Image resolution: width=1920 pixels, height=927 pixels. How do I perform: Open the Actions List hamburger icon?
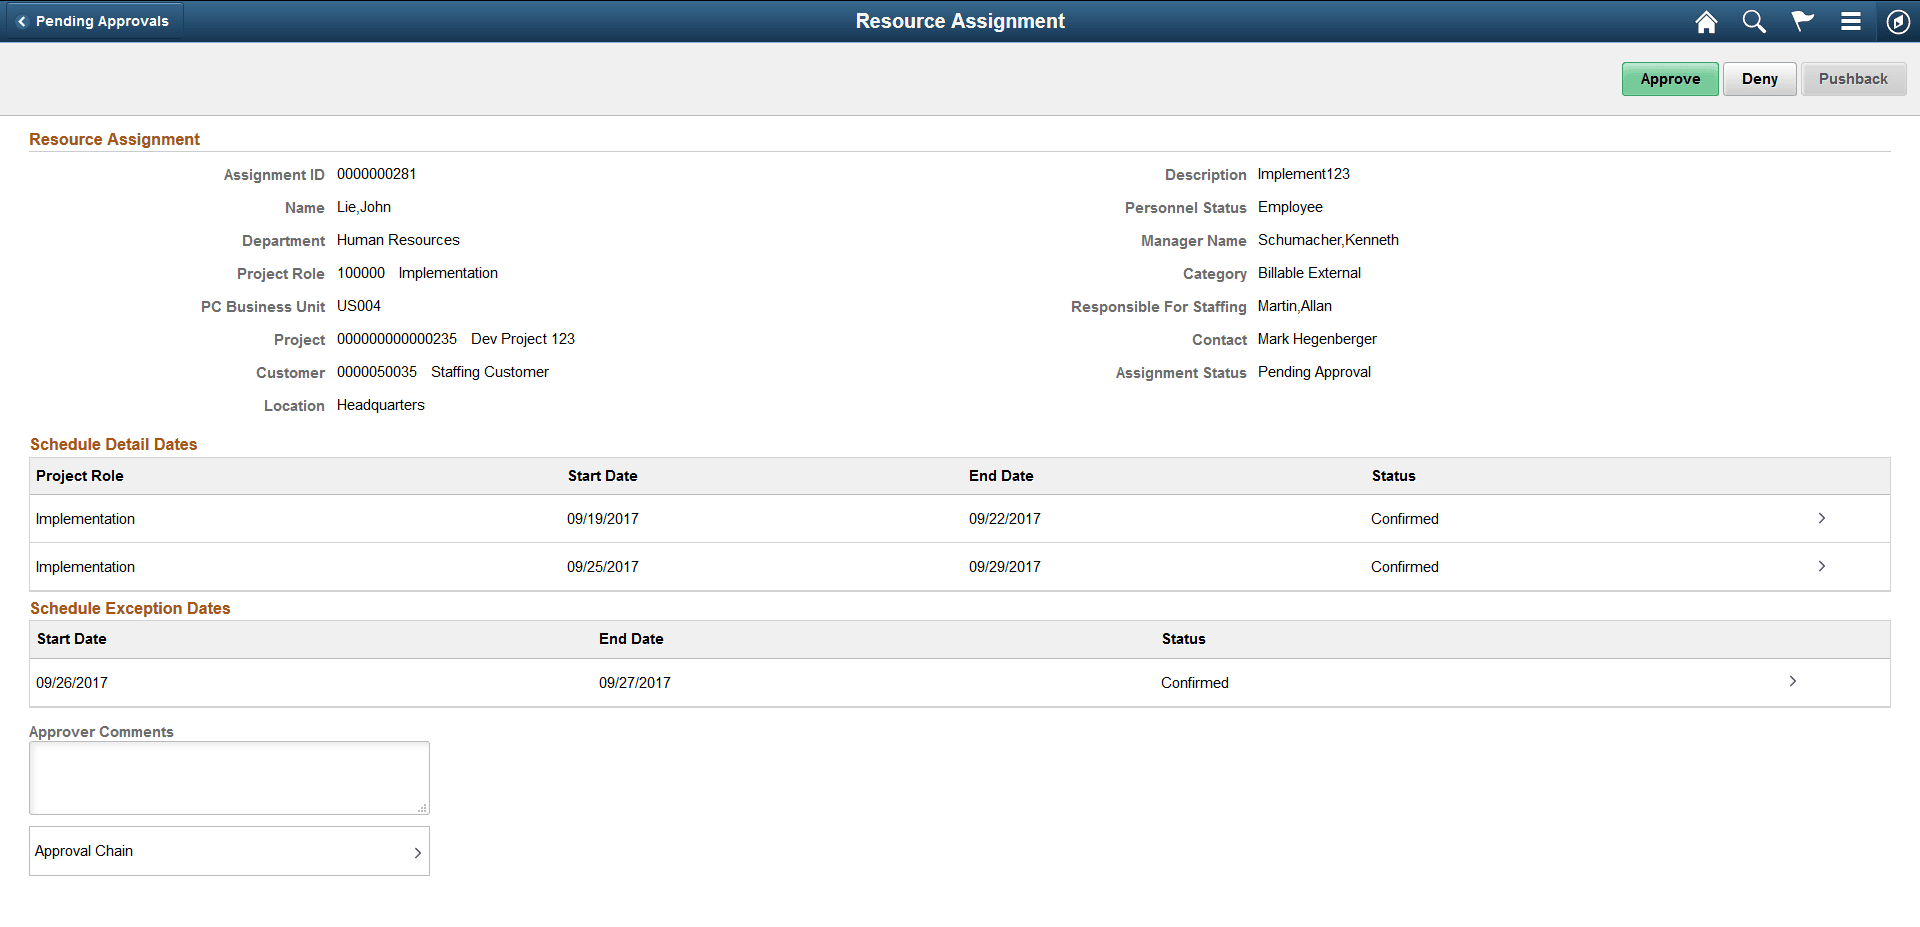pos(1851,21)
